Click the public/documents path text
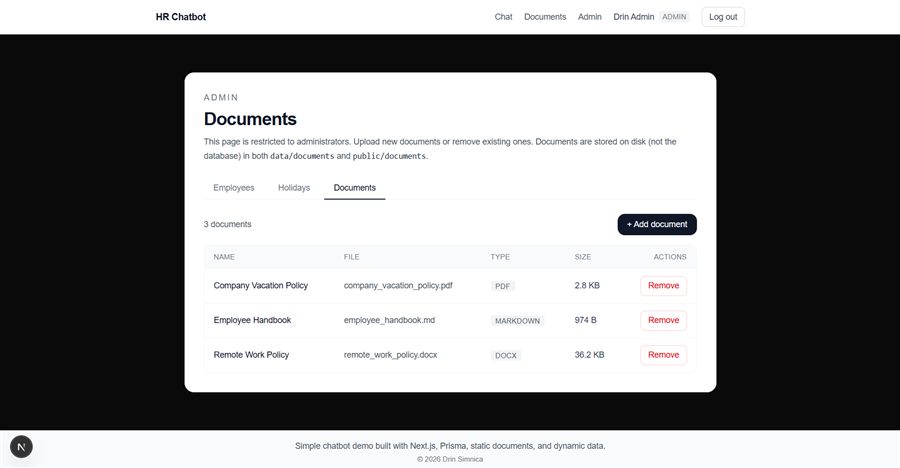The height and width of the screenshot is (468, 900). coord(389,156)
